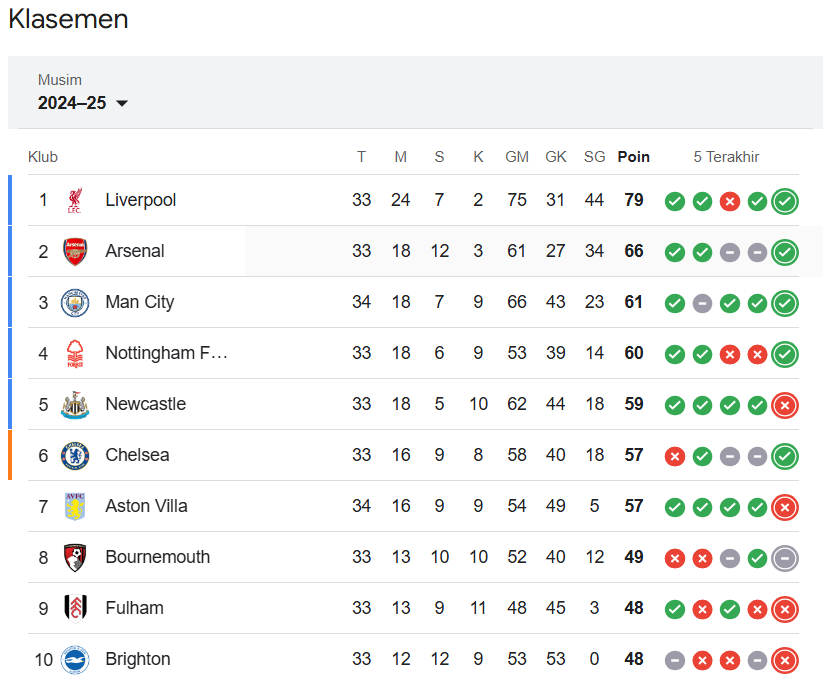Click Liverpool's latest circled win result icon
Viewport: 830px width, 681px height.
click(x=784, y=201)
